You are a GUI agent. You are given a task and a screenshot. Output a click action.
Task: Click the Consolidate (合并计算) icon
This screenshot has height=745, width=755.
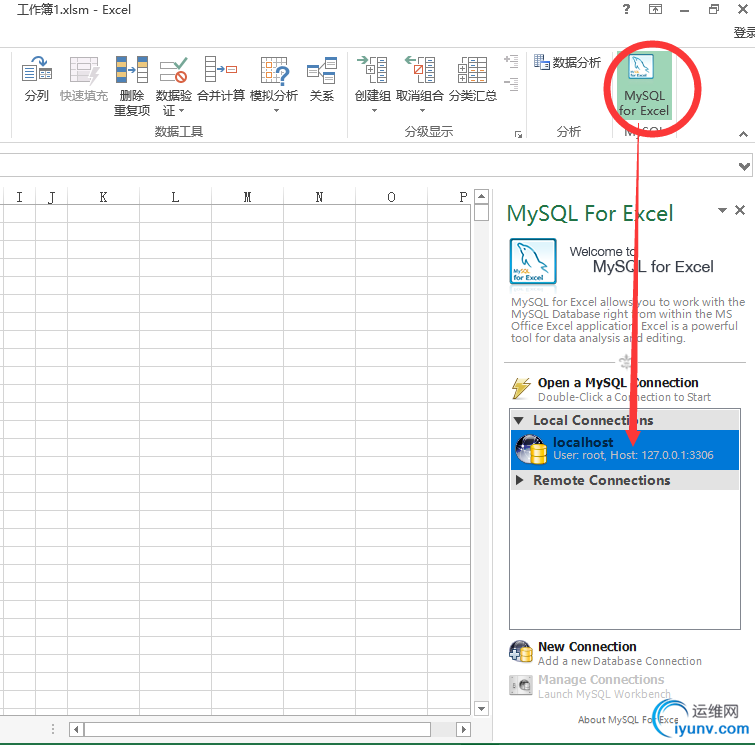click(221, 70)
